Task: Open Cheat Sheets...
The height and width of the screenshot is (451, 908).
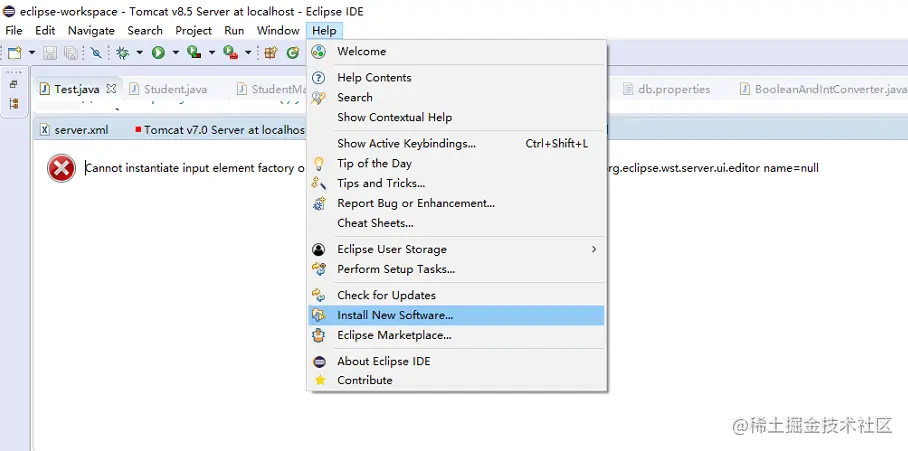Action: pyautogui.click(x=456, y=223)
